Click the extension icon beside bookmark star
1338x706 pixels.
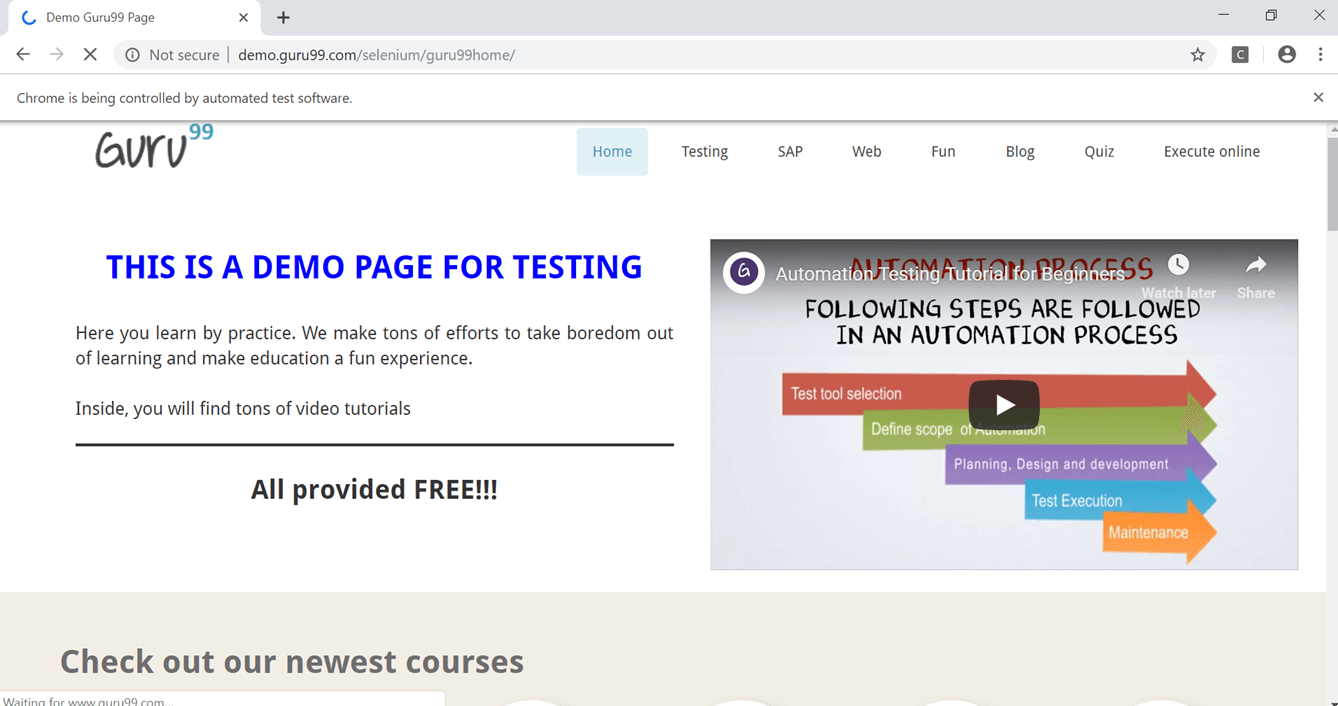click(x=1240, y=55)
